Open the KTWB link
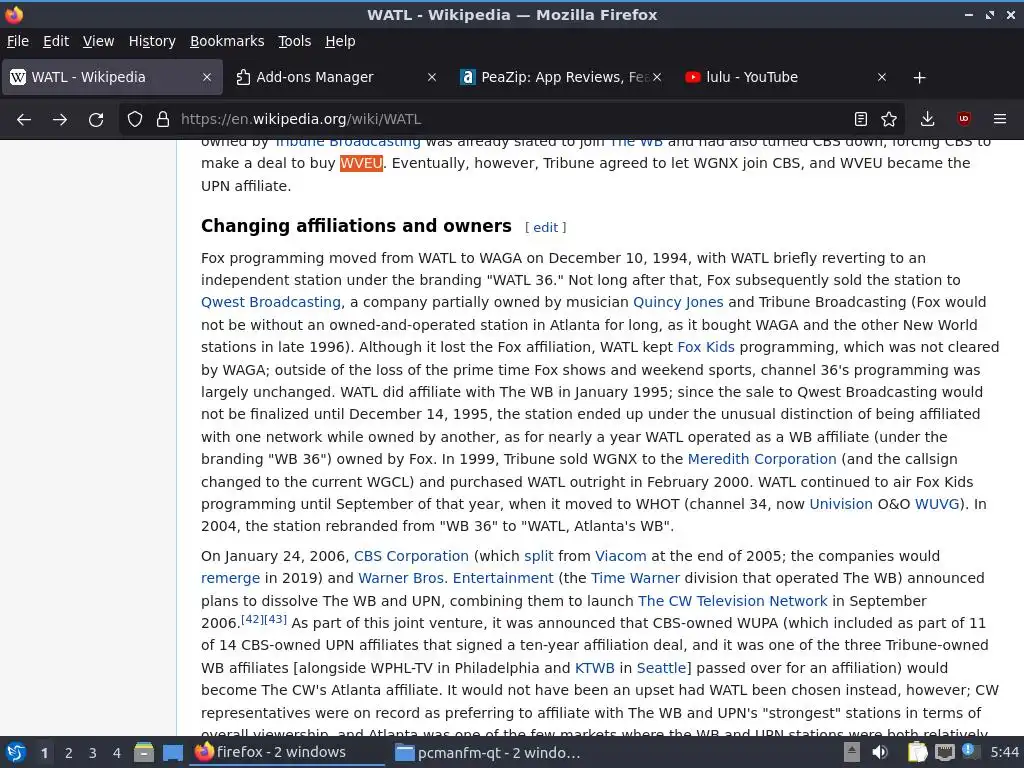Image resolution: width=1024 pixels, height=768 pixels. [594, 668]
